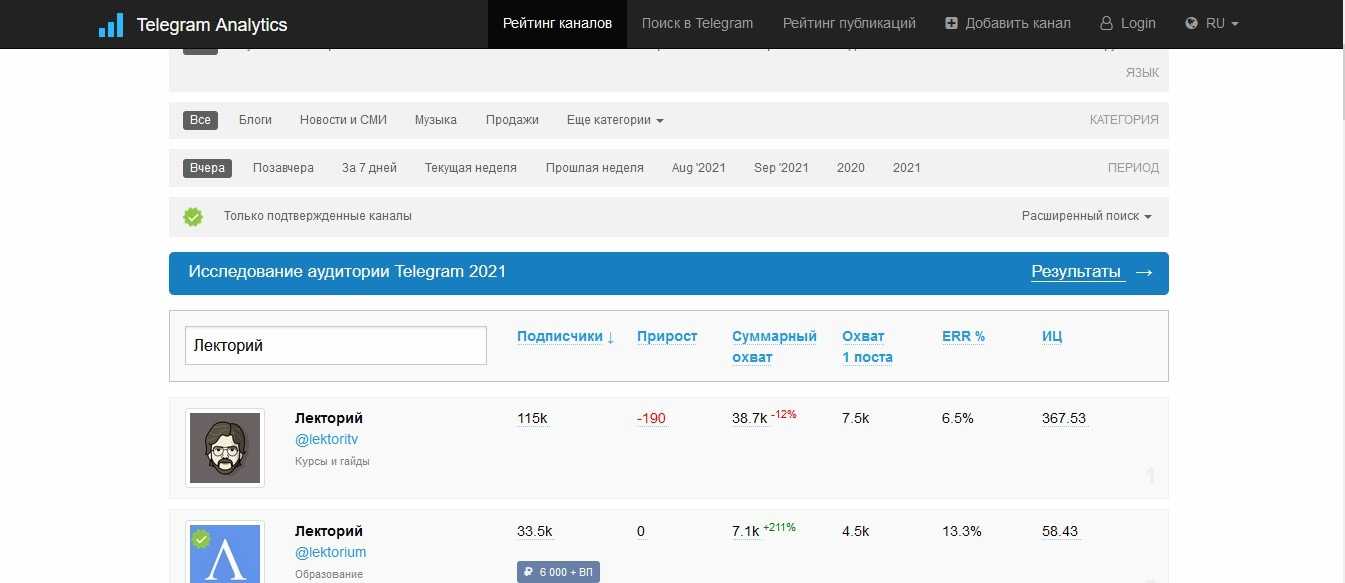Image resolution: width=1345 pixels, height=583 pixels.
Task: Click the search field containing Лекторий
Action: (336, 345)
